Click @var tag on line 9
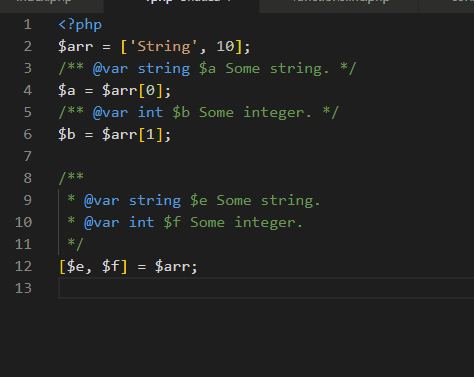Viewport: 474px width, 377px height. pyautogui.click(x=102, y=201)
